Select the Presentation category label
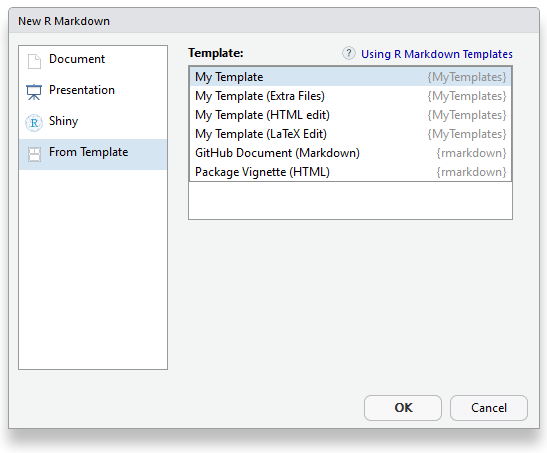The height and width of the screenshot is (453, 547). (x=82, y=90)
